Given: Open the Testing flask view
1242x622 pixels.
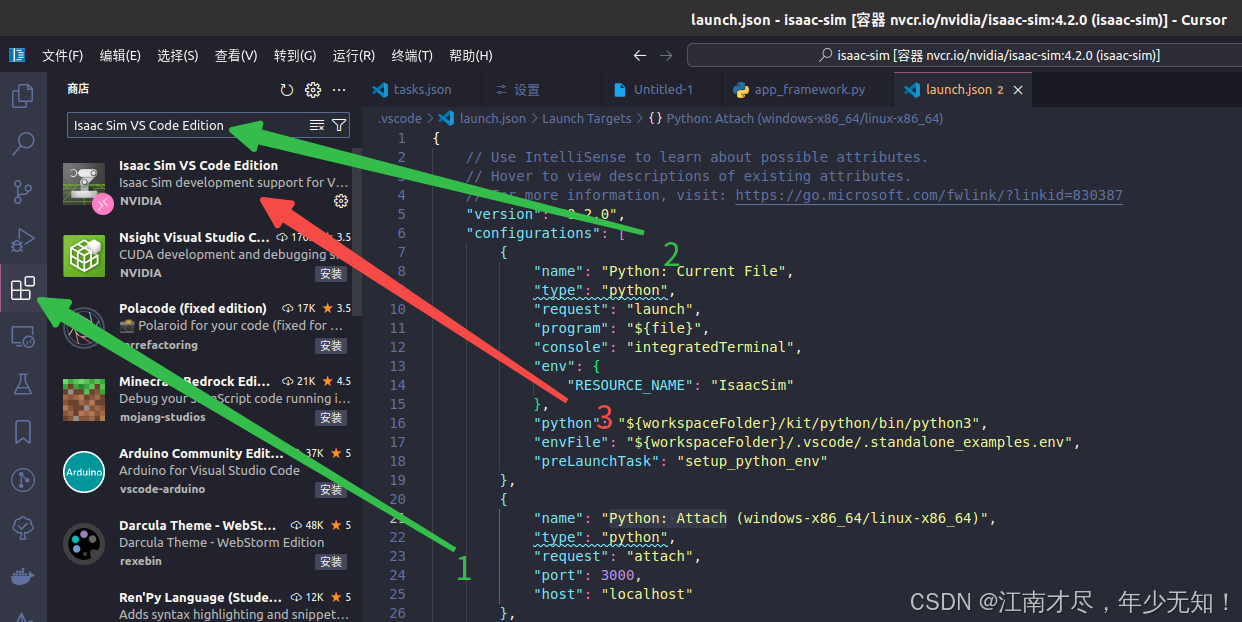Looking at the screenshot, I should pyautogui.click(x=22, y=384).
